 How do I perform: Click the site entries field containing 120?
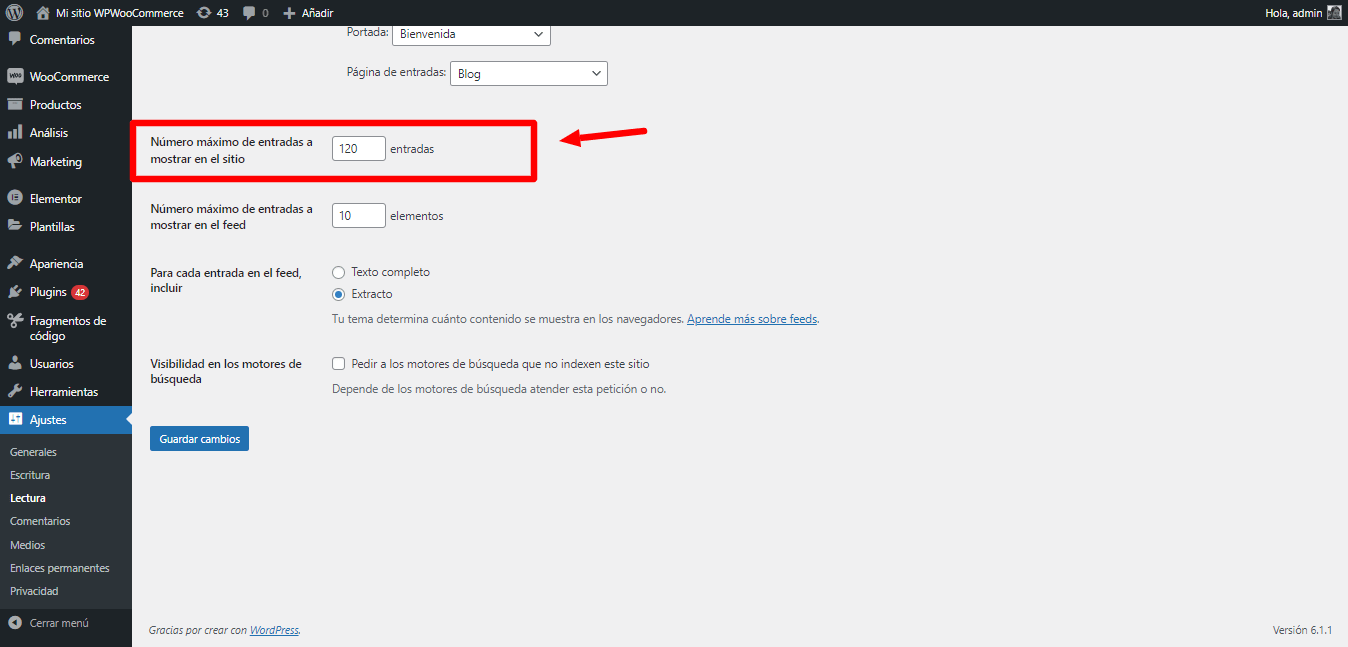359,148
